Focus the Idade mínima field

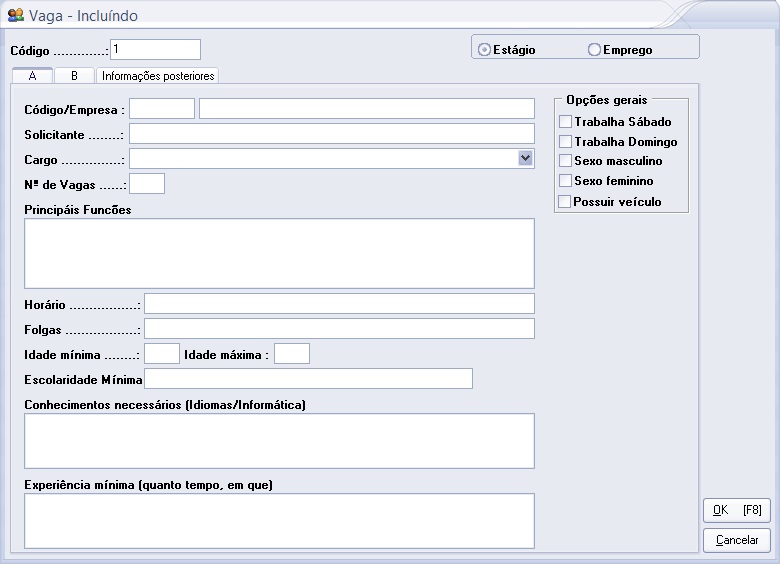click(x=162, y=353)
